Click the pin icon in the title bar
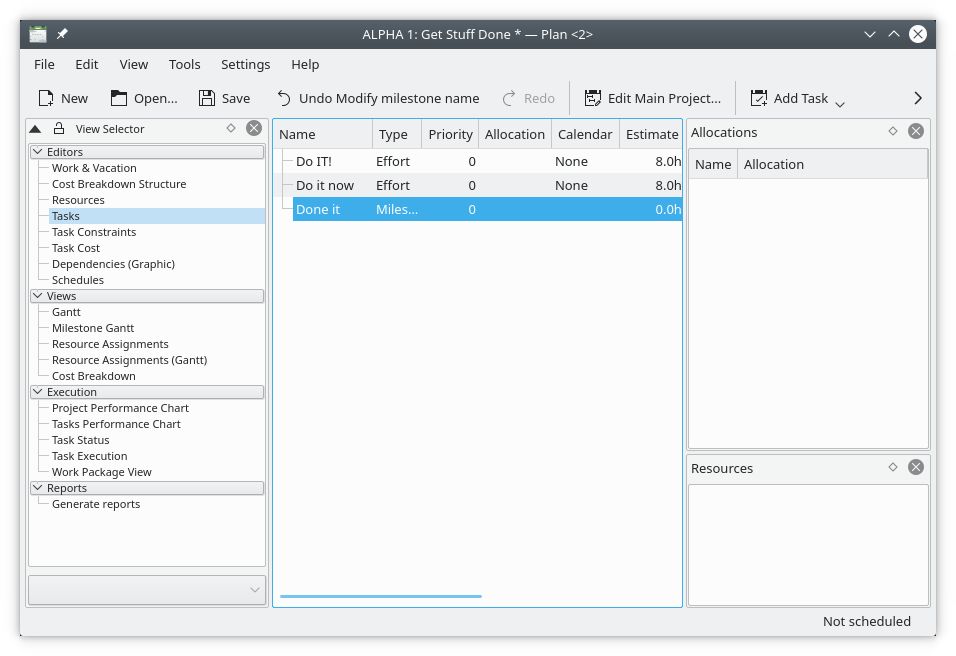 61,33
